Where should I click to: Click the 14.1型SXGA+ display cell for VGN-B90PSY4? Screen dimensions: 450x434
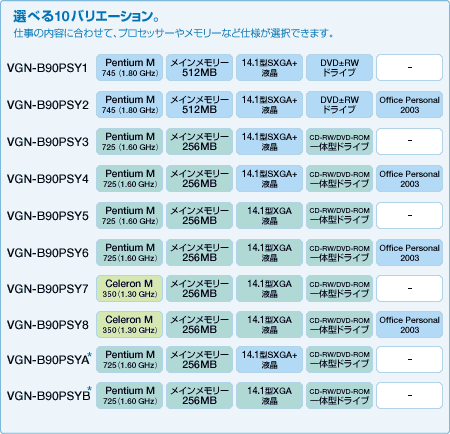pos(269,179)
